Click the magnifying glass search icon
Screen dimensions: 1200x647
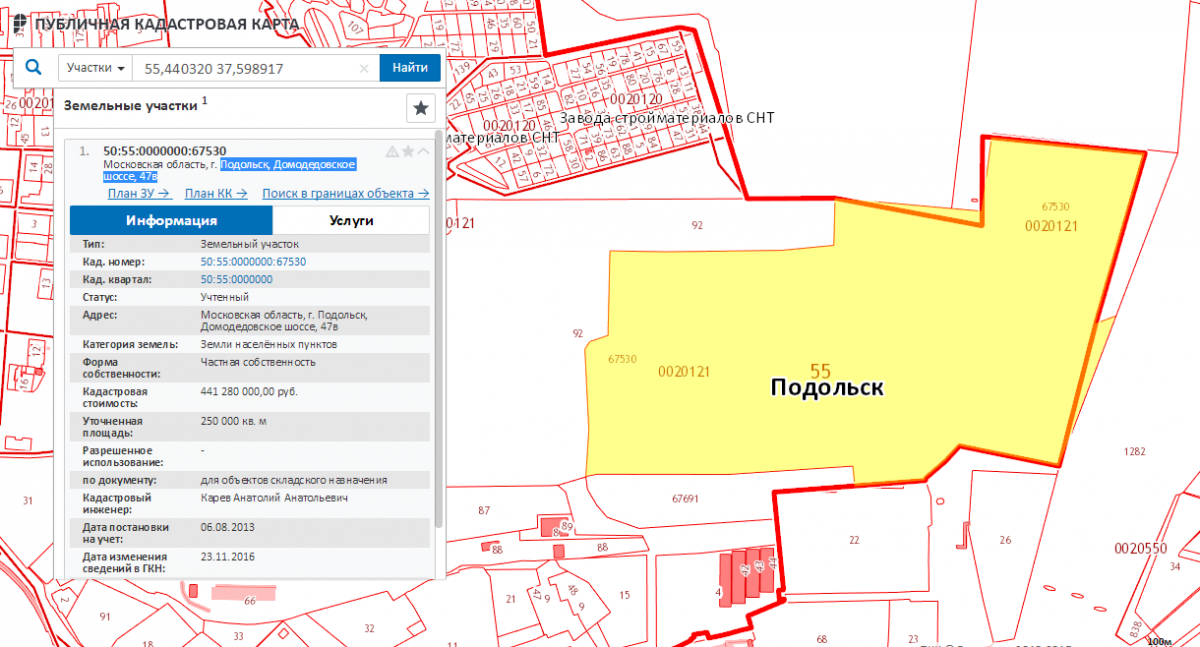click(33, 68)
